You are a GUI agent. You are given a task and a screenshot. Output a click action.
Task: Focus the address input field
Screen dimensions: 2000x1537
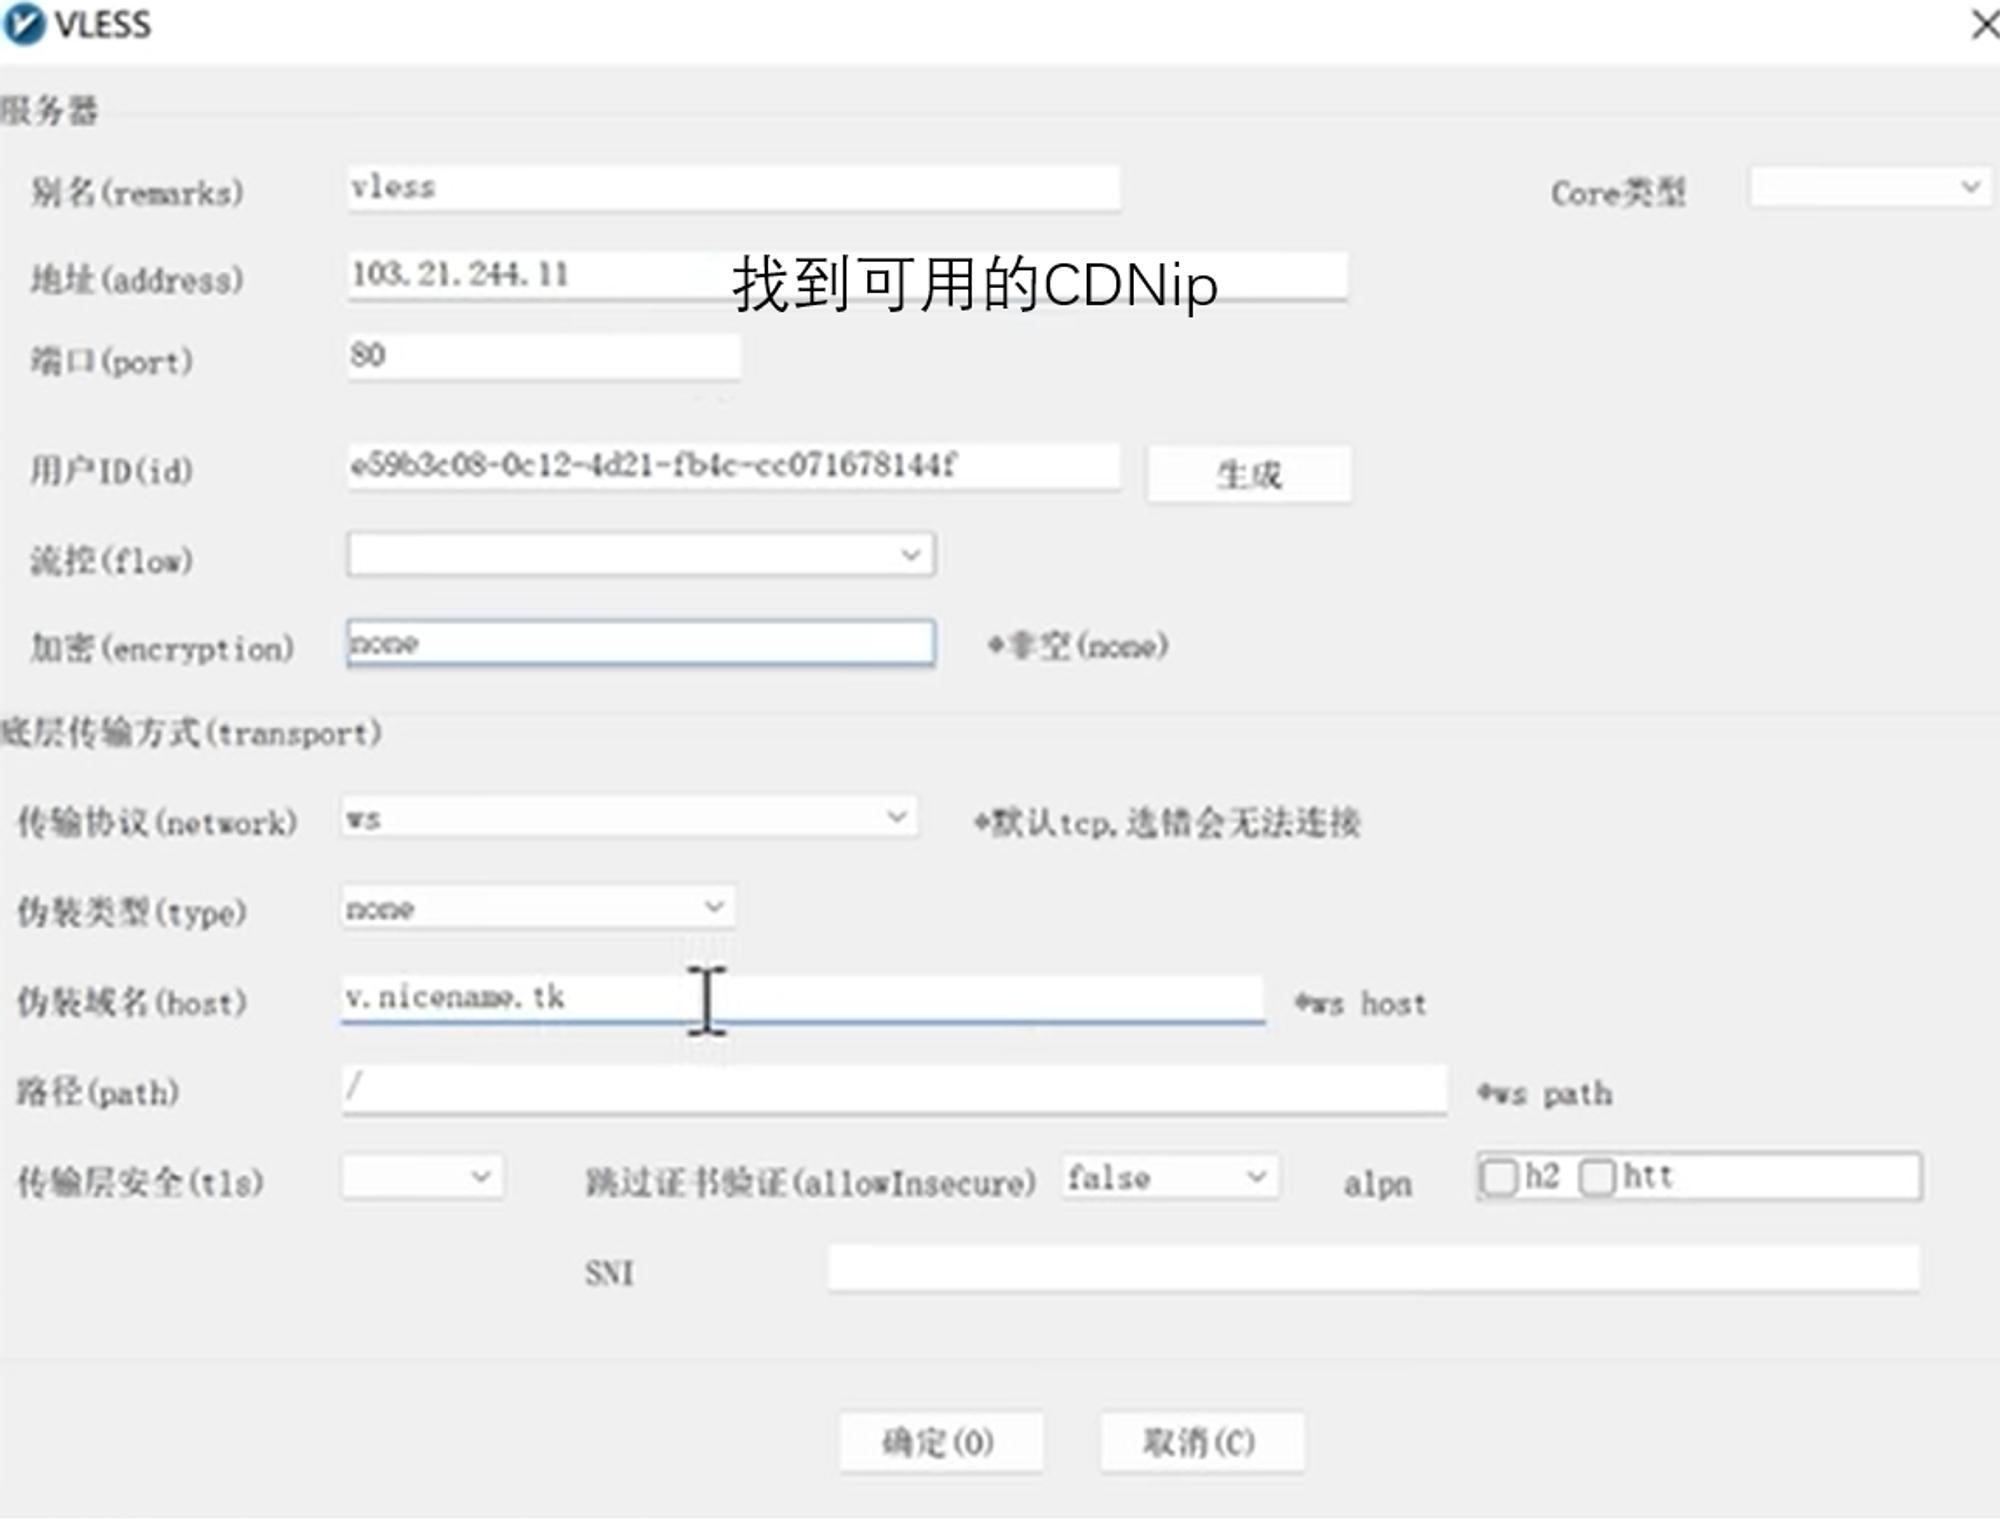pyautogui.click(x=640, y=275)
